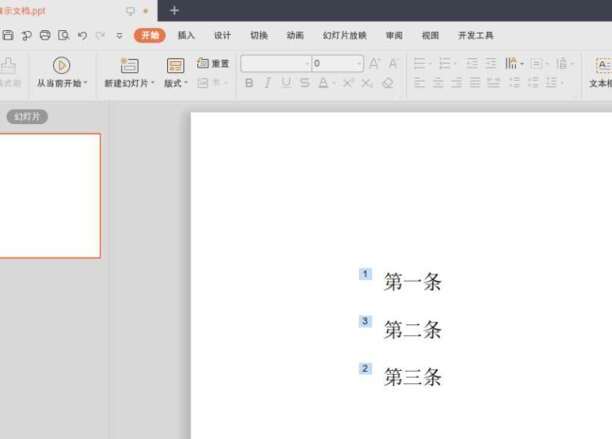
Task: Click the 新建幻灯片 slide icon
Action: tap(129, 66)
